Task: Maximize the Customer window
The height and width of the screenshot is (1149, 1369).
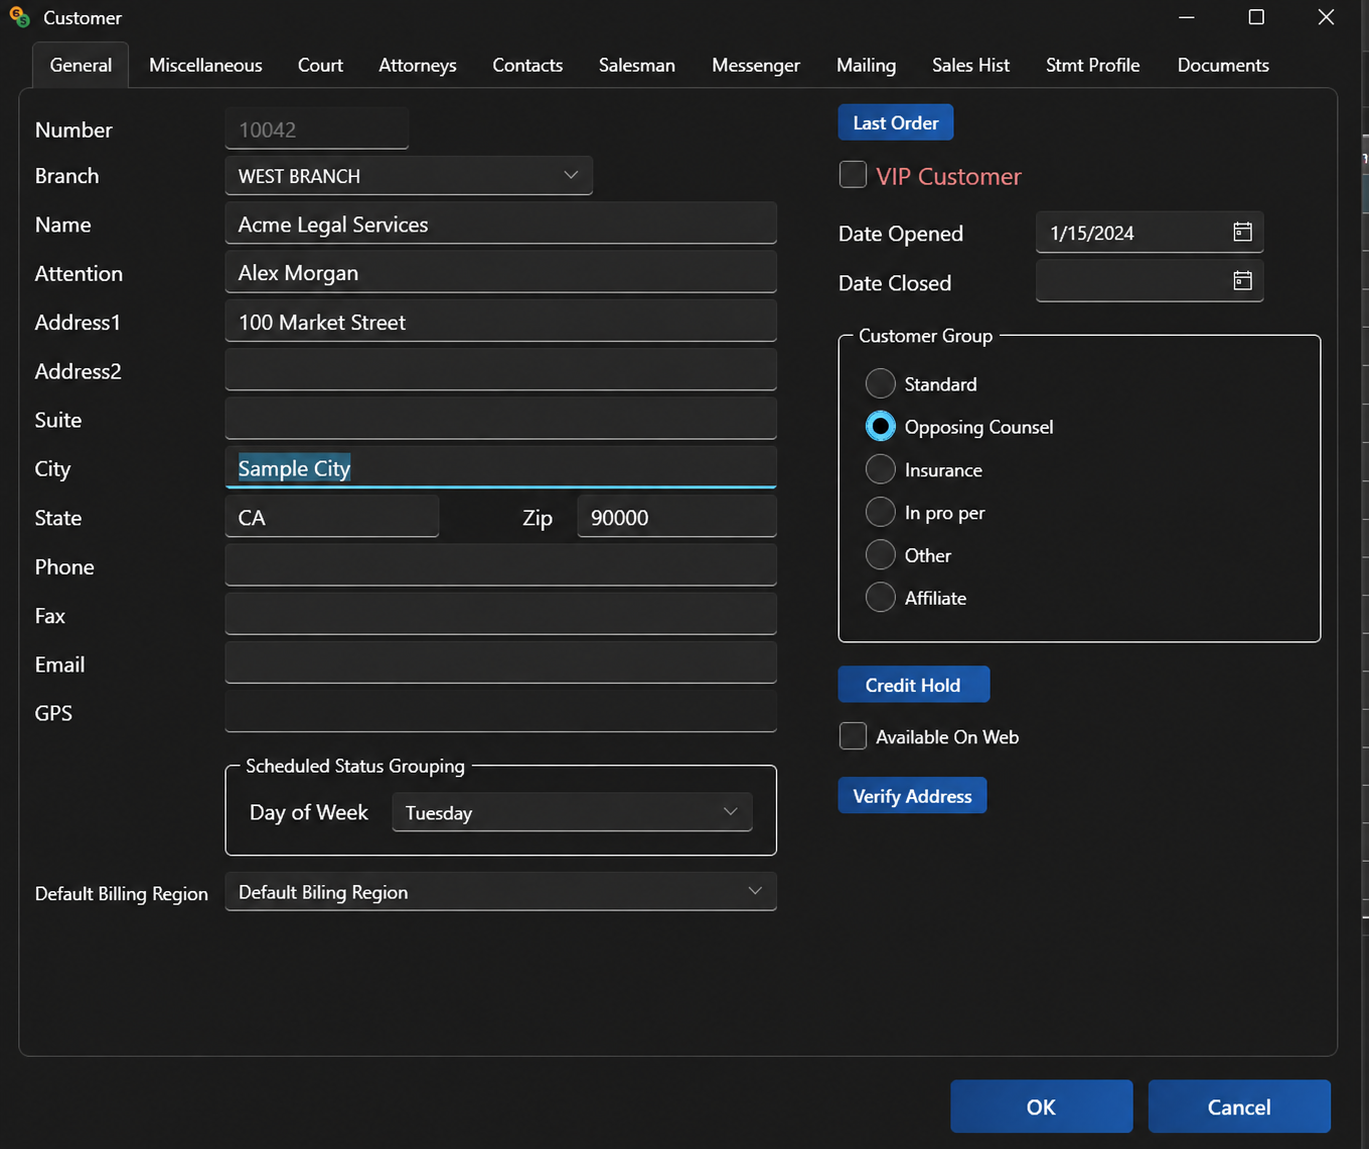Action: coord(1256,17)
